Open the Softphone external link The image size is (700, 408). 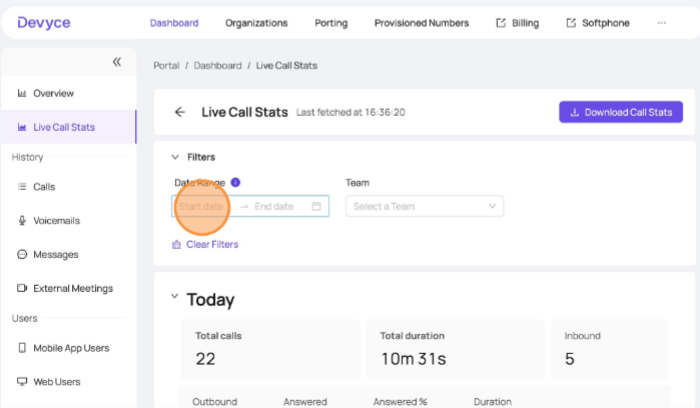point(598,23)
